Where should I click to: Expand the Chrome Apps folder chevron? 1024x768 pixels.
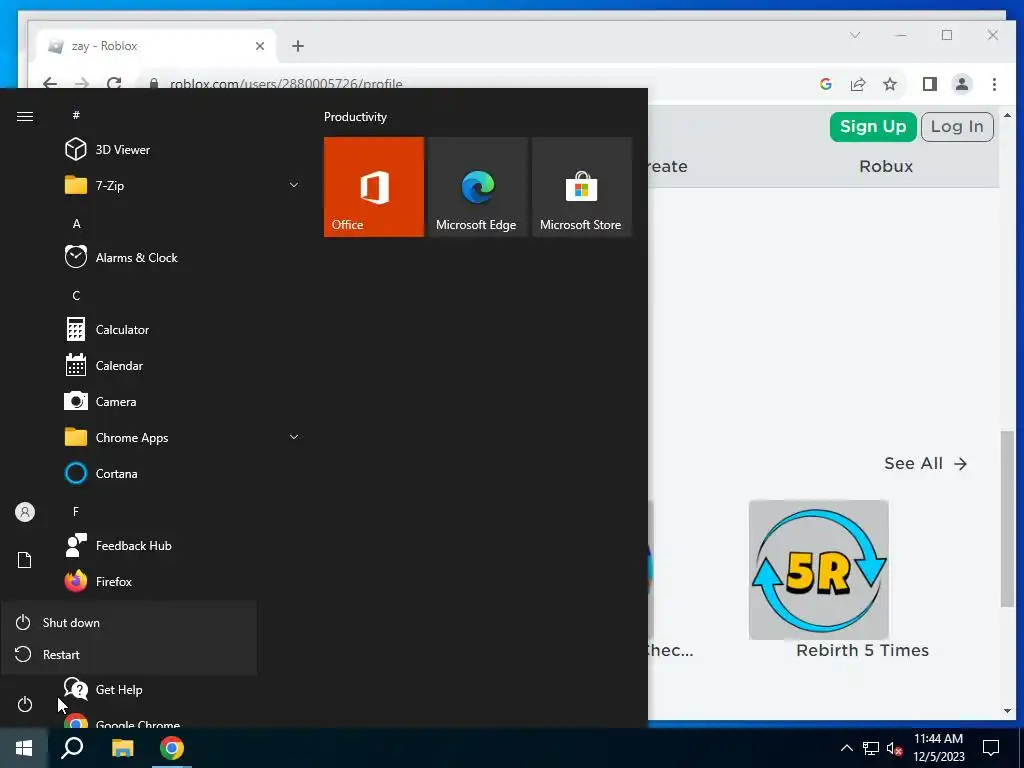(294, 437)
